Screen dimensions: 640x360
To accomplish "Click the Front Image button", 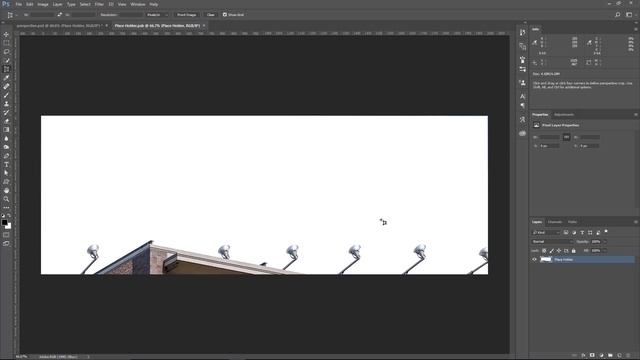I will point(187,15).
